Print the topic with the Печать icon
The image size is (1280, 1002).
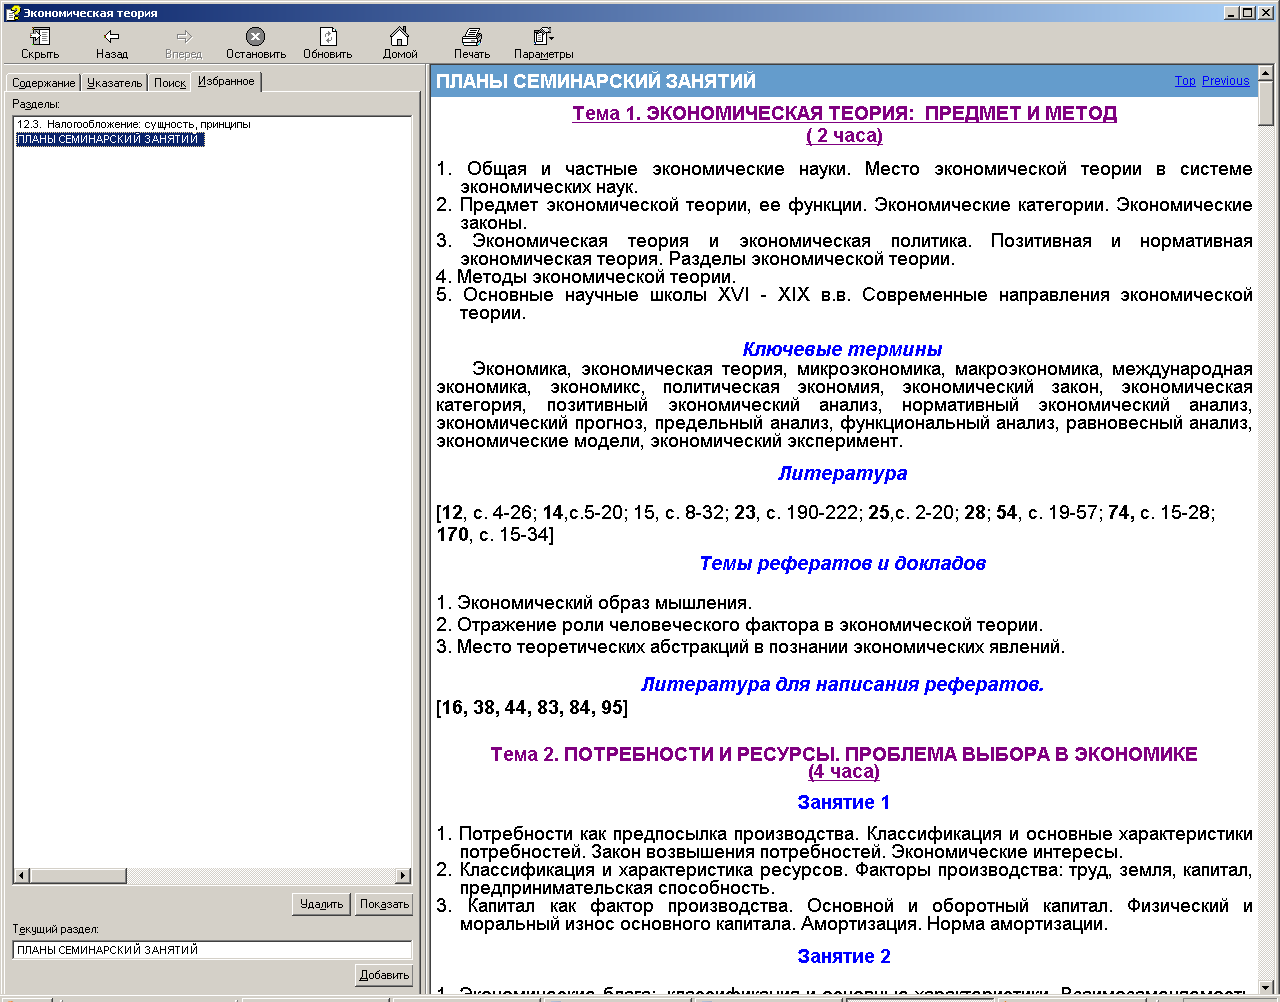pyautogui.click(x=472, y=37)
